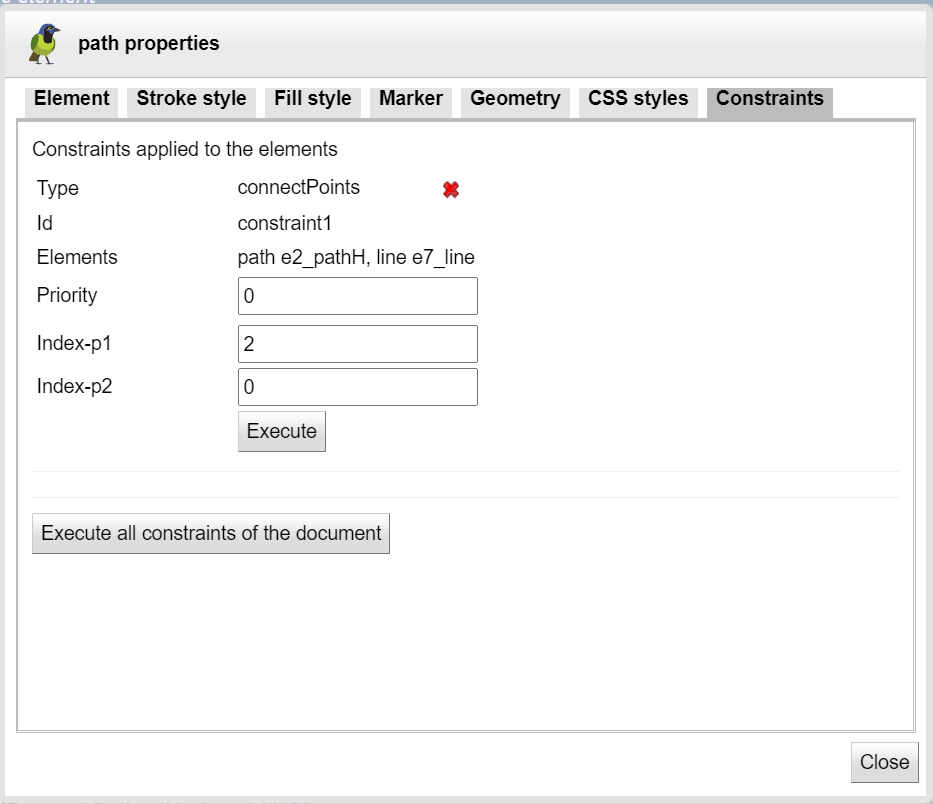Click 'Constraints applied to the elements' heading
This screenshot has width=933, height=804.
(184, 149)
